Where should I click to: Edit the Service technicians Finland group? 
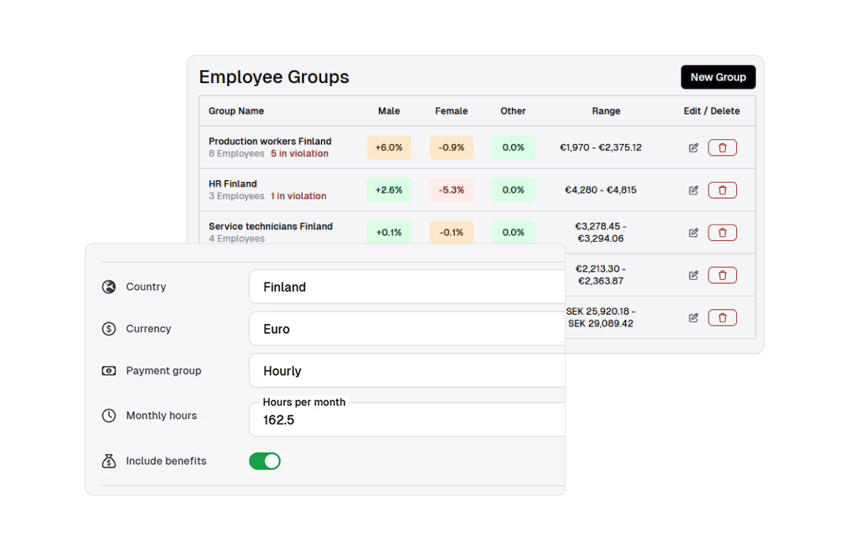pyautogui.click(x=693, y=233)
